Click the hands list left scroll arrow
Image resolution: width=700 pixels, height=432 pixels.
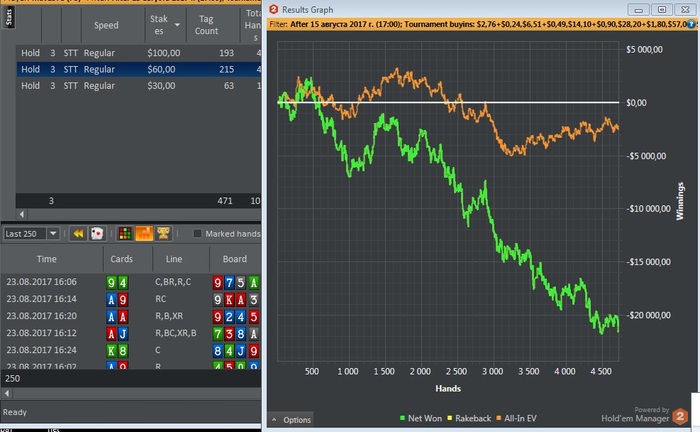click(6, 393)
